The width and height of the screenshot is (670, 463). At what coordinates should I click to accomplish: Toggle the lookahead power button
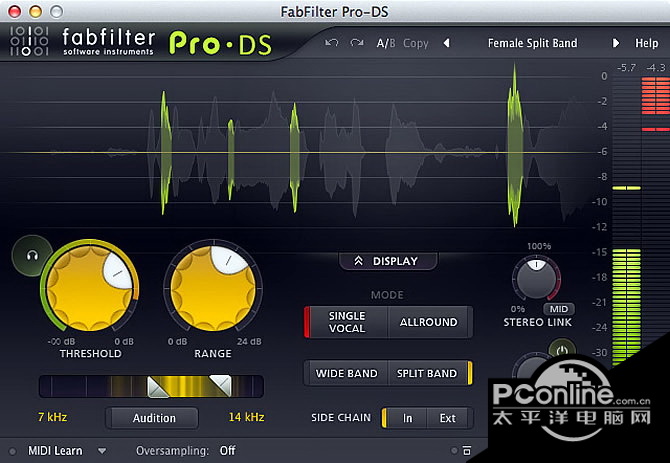[562, 350]
